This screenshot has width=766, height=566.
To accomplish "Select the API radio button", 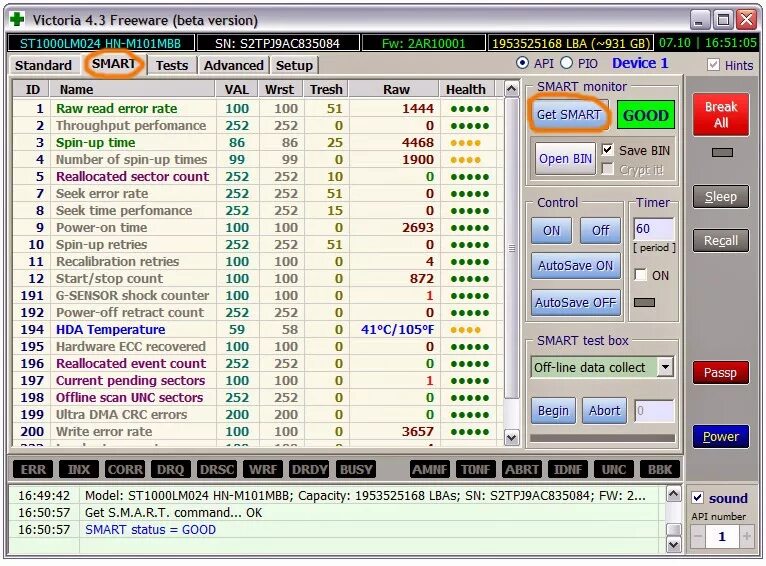I will [522, 63].
